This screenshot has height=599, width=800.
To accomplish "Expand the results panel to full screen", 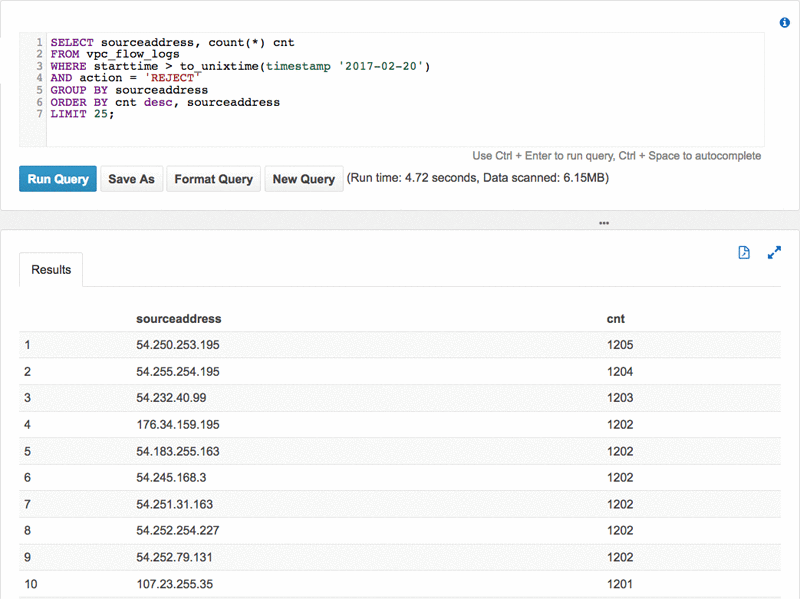I will (x=774, y=252).
